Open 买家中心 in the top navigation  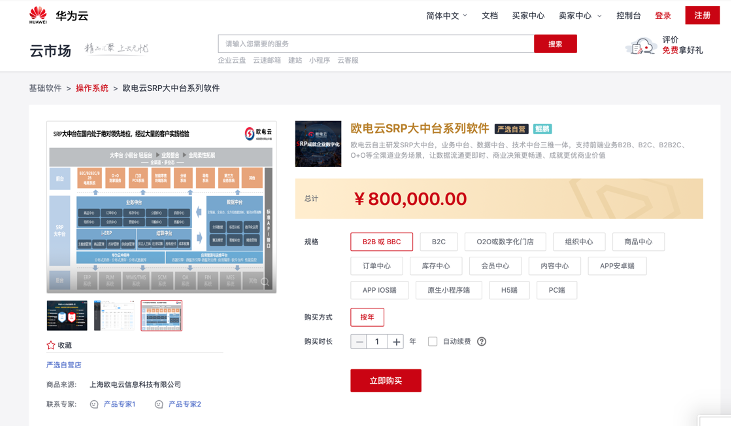point(528,15)
